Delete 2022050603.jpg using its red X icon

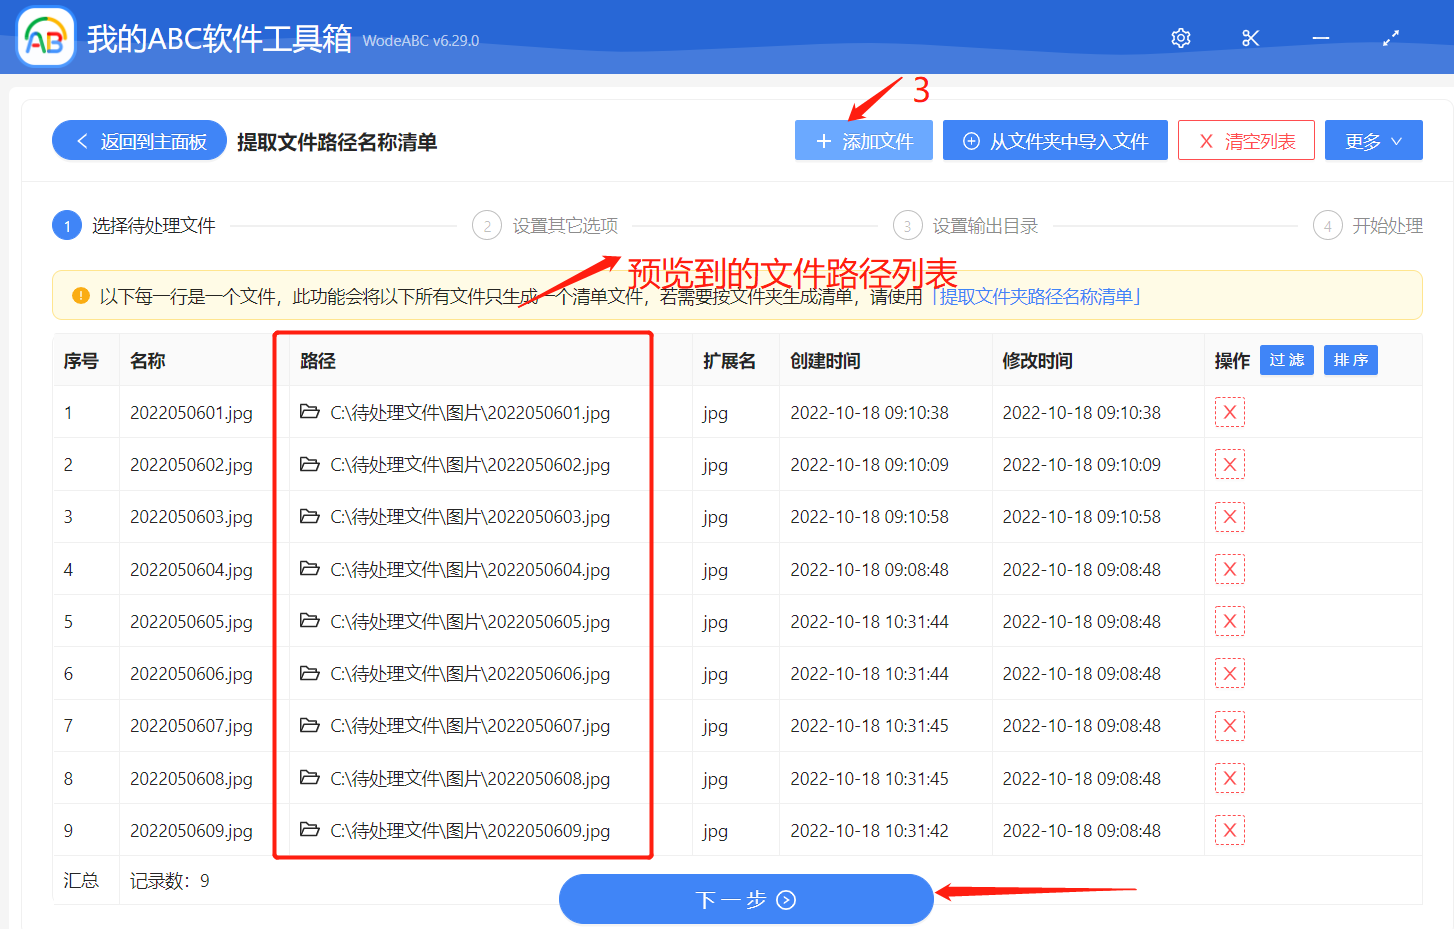[1230, 516]
